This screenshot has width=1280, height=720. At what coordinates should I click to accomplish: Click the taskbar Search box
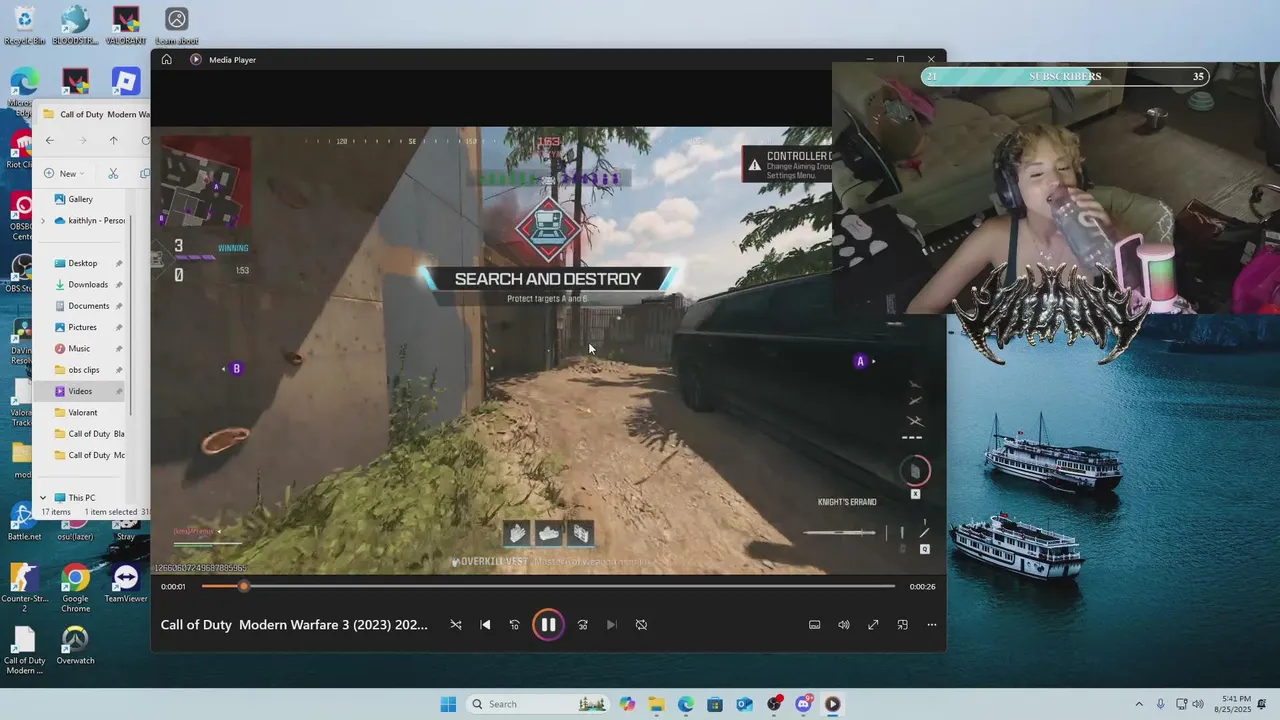(x=538, y=704)
